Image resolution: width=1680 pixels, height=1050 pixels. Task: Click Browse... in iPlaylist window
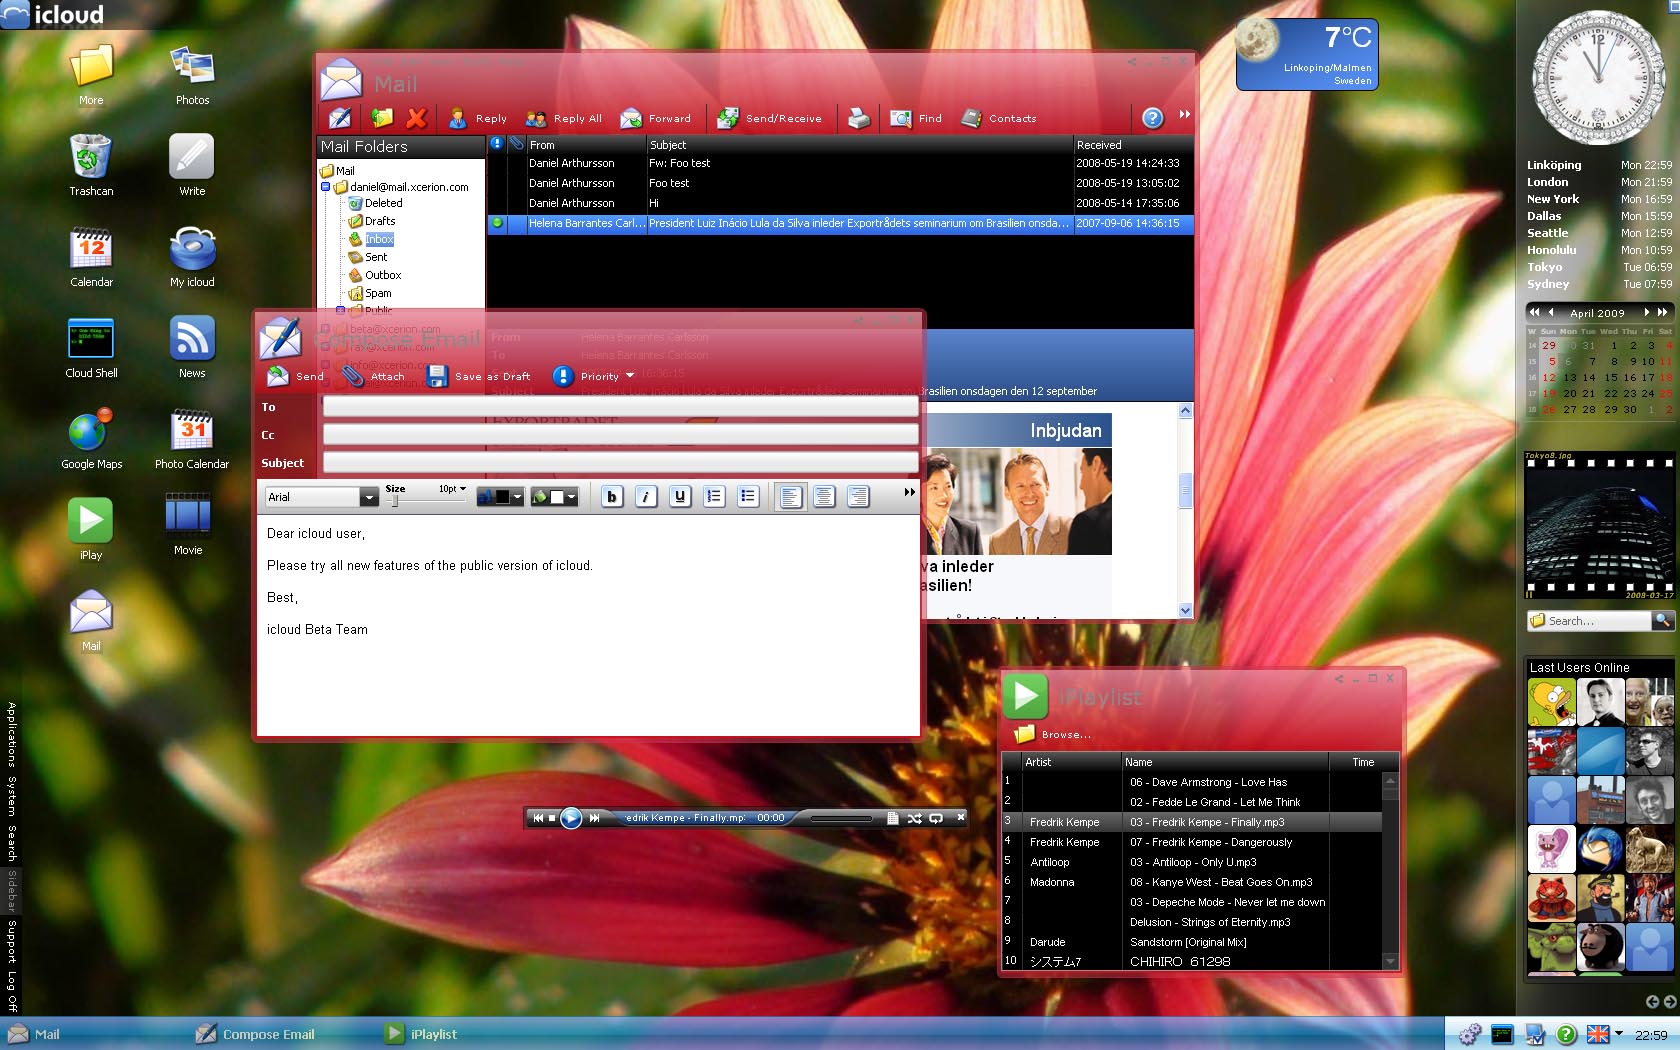[1053, 734]
